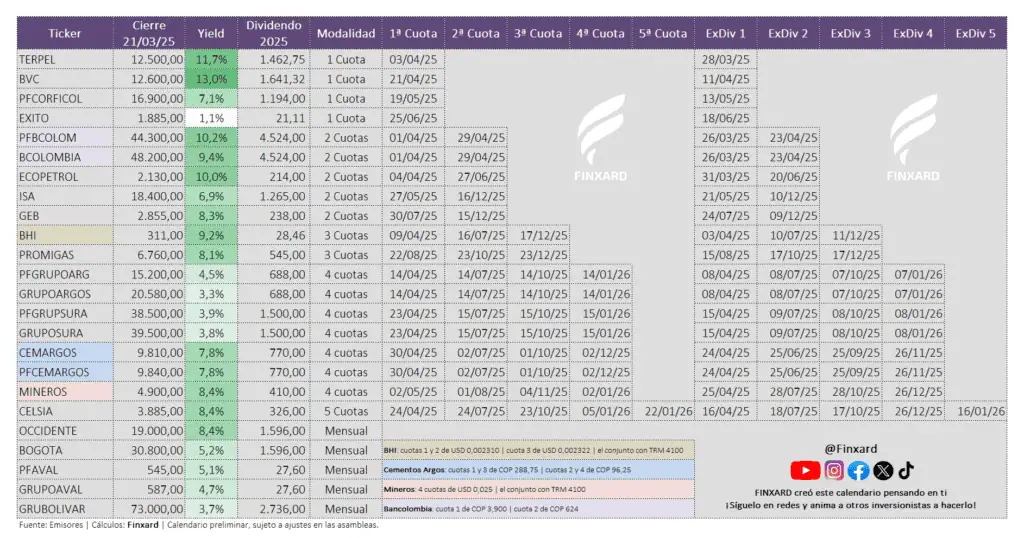The width and height of the screenshot is (1024, 538).
Task: Click the TikTok icon
Action: (x=906, y=470)
